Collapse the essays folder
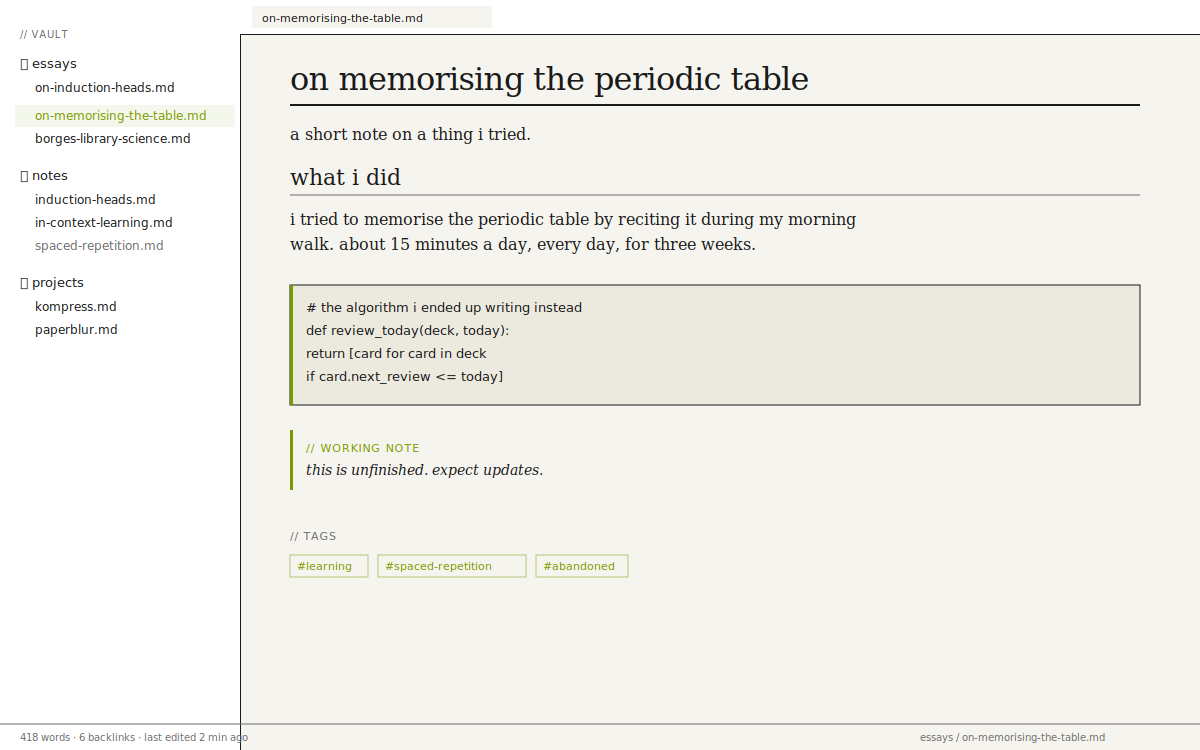Image resolution: width=1200 pixels, height=750 pixels. [x=54, y=64]
